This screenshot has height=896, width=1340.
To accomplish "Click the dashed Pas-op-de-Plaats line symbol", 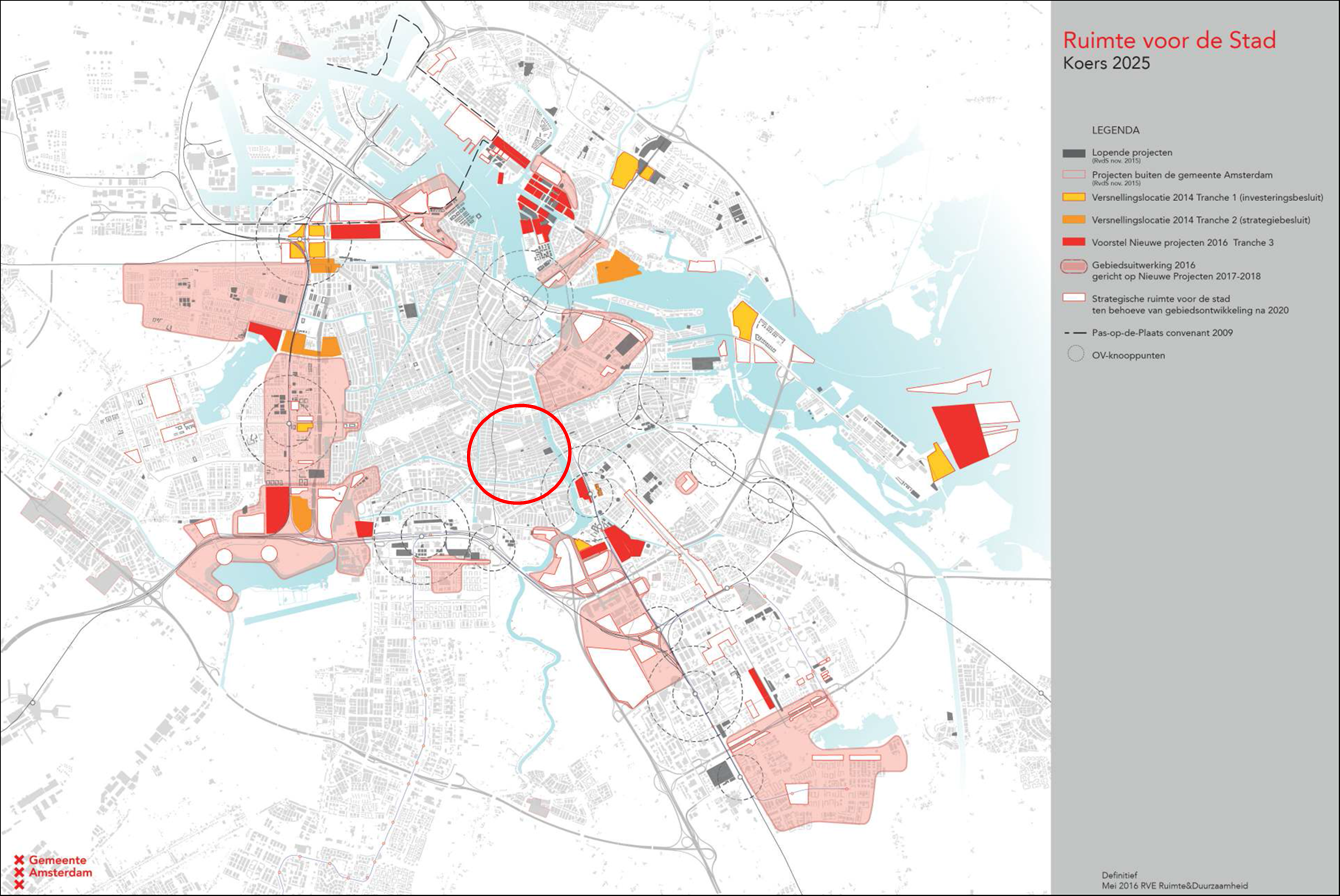I will pos(1076,331).
